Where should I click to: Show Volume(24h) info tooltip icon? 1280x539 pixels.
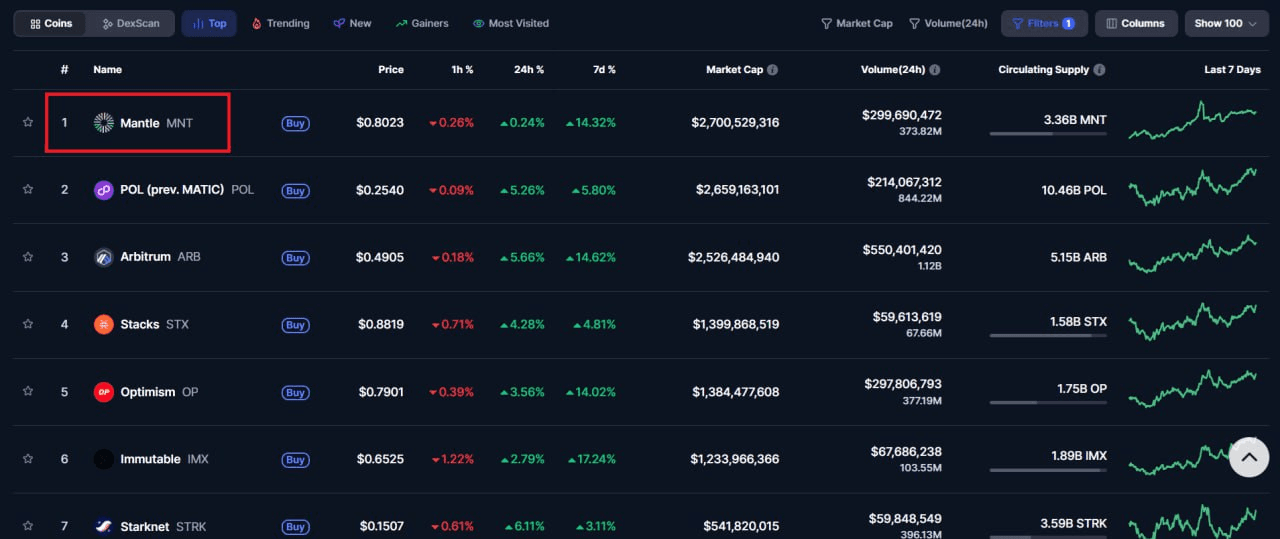(x=934, y=70)
